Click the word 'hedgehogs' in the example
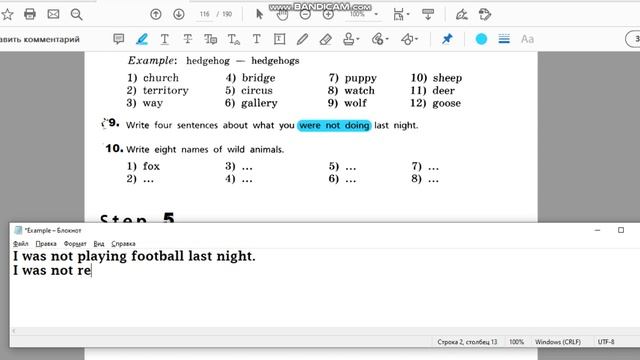This screenshot has width=640, height=360. [275, 61]
